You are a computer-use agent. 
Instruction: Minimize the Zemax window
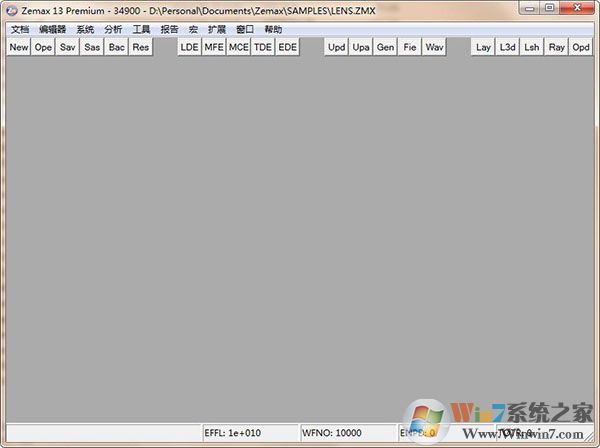coord(530,8)
